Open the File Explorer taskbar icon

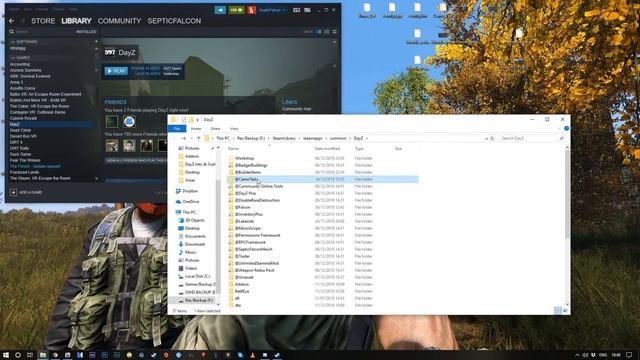42,355
